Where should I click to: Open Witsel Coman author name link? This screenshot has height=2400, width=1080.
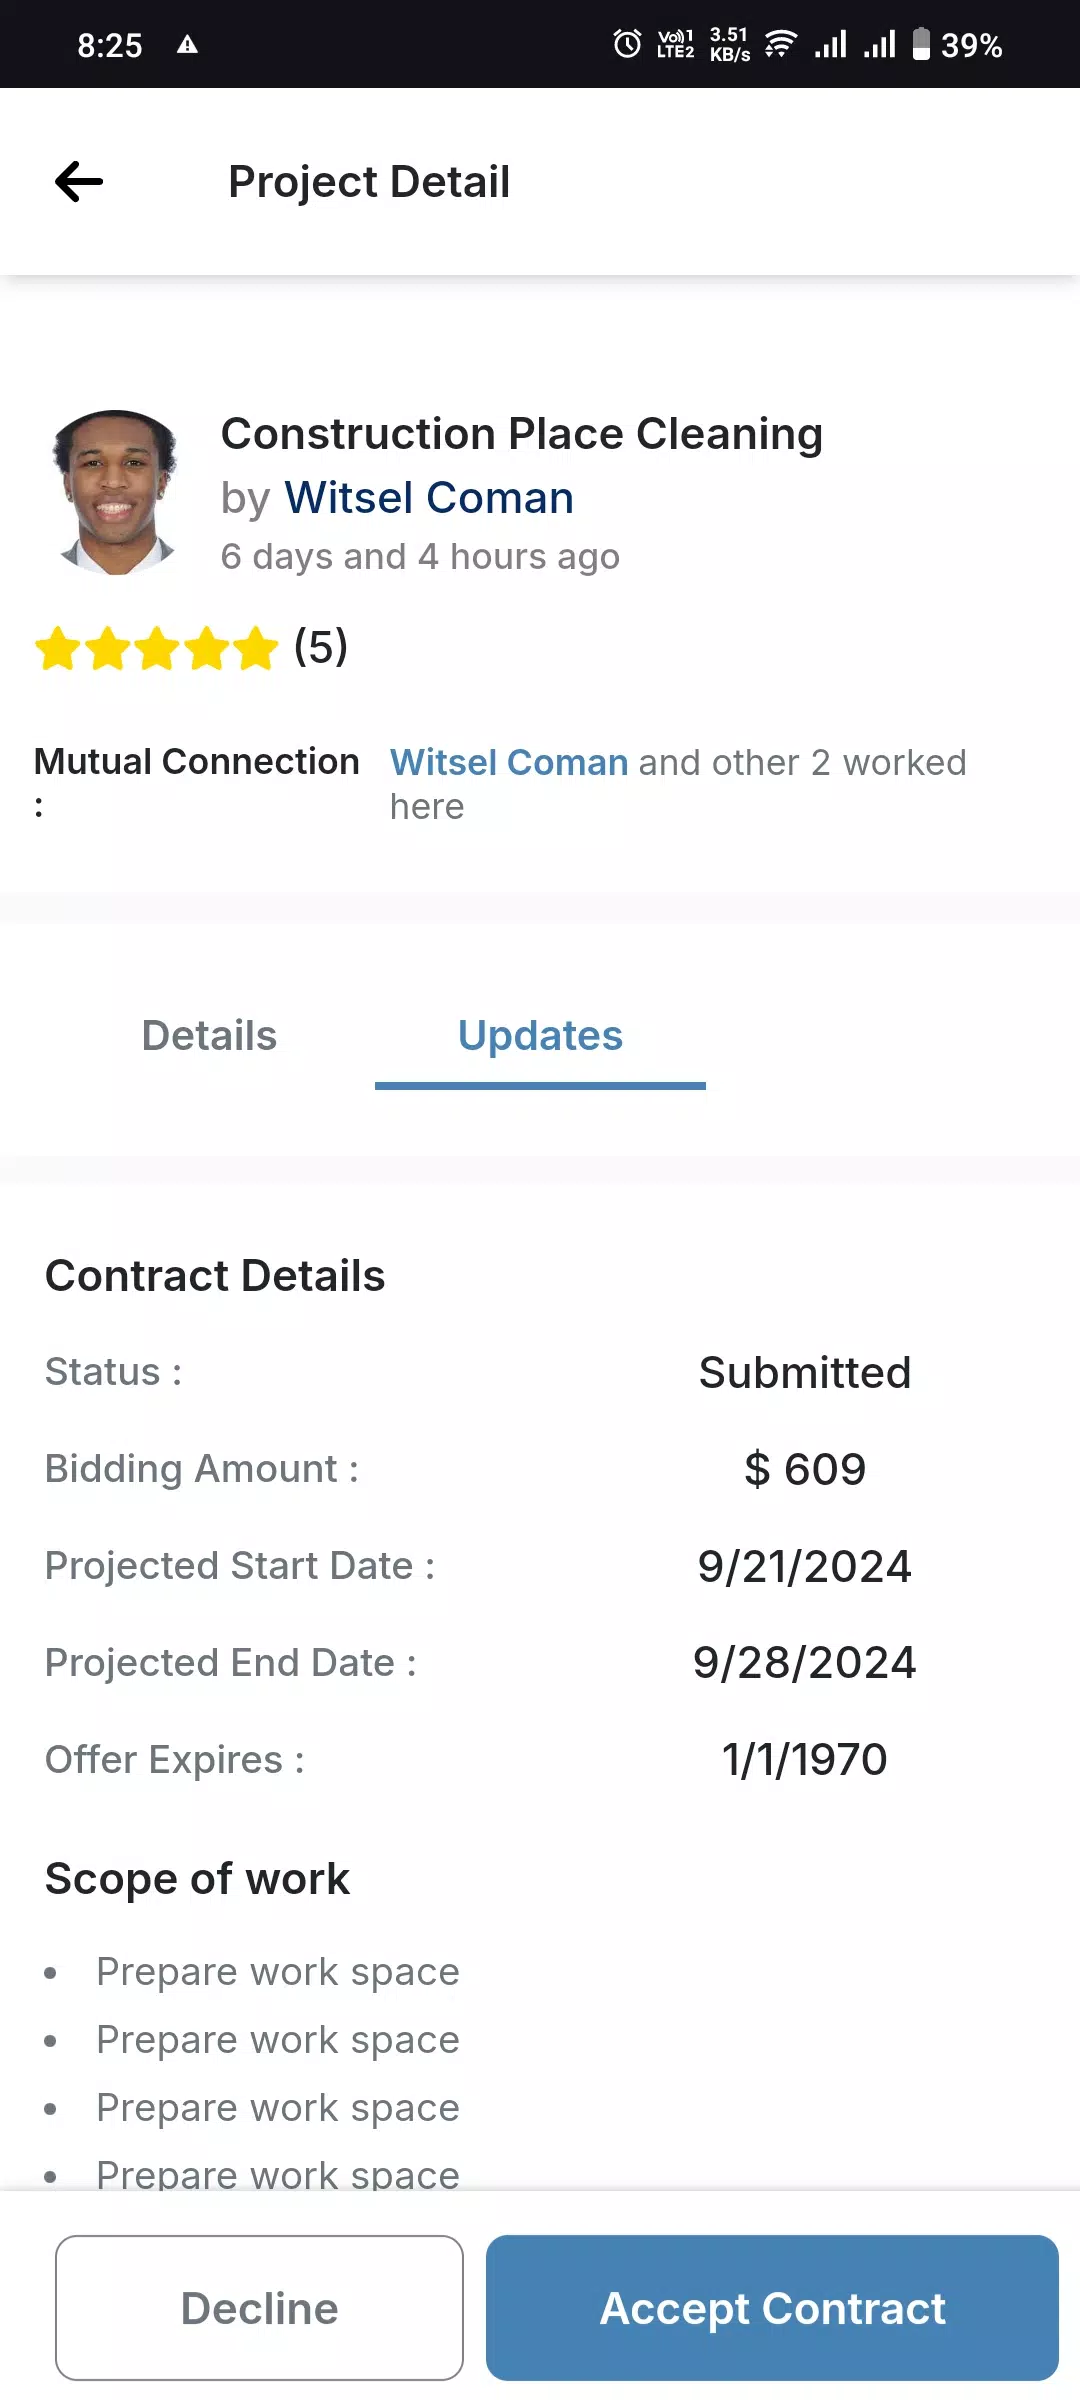coord(429,498)
